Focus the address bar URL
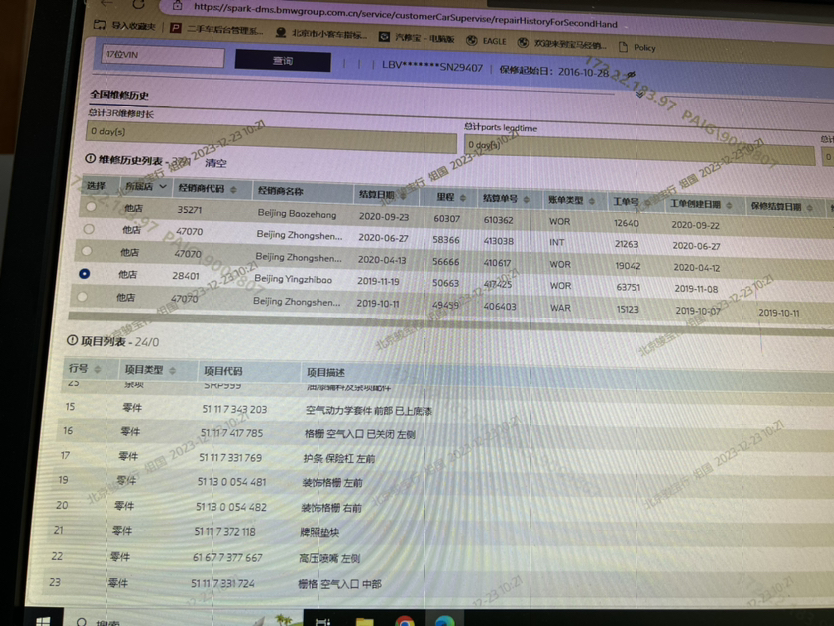Viewport: 834px width, 626px height. (405, 15)
